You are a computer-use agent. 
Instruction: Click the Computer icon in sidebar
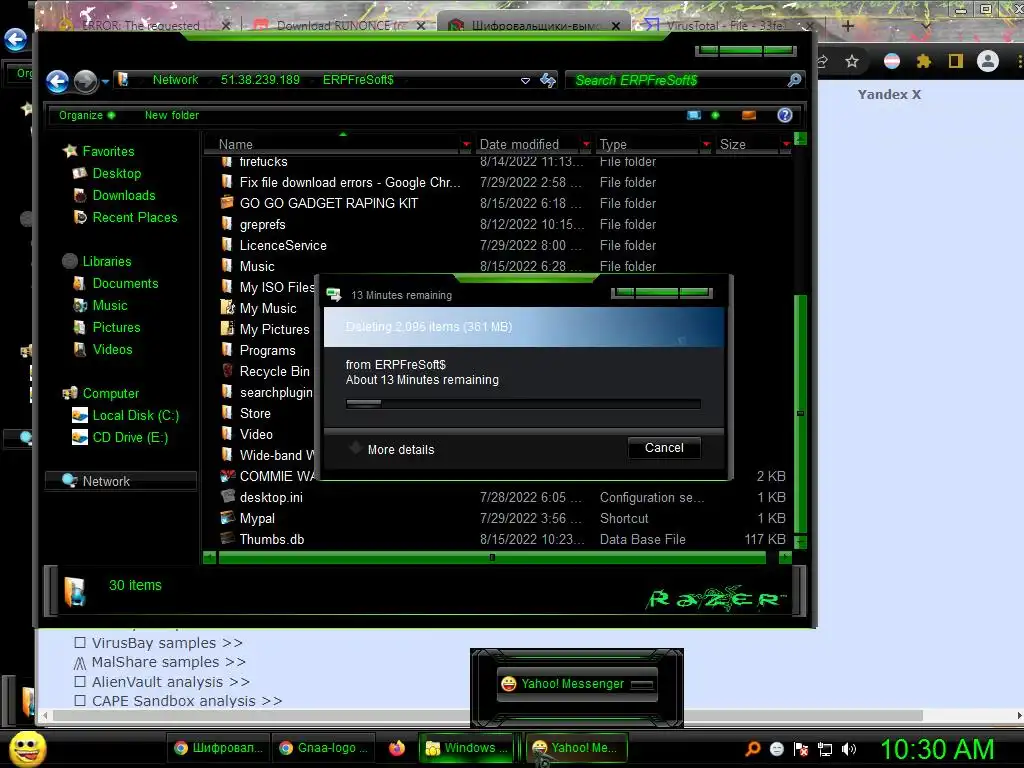pos(70,393)
